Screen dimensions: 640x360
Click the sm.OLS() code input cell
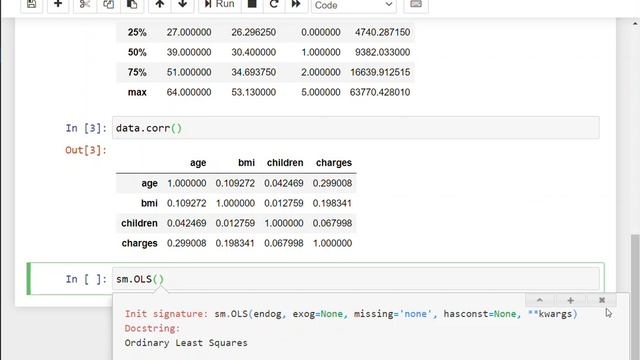tap(356, 279)
